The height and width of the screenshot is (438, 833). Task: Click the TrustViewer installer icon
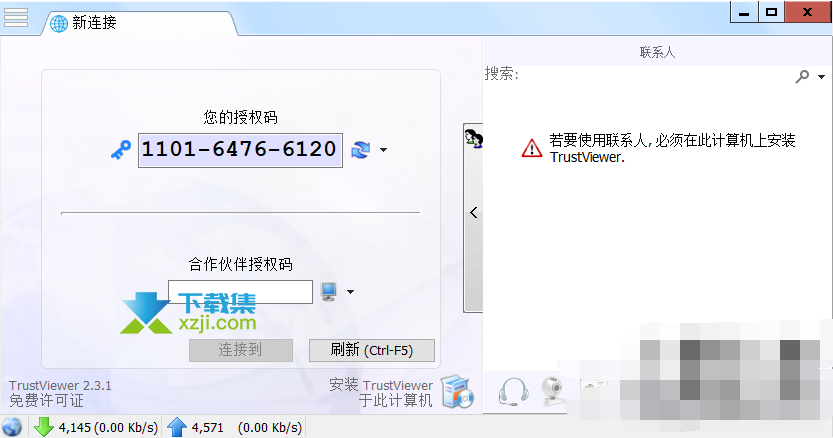coord(456,392)
